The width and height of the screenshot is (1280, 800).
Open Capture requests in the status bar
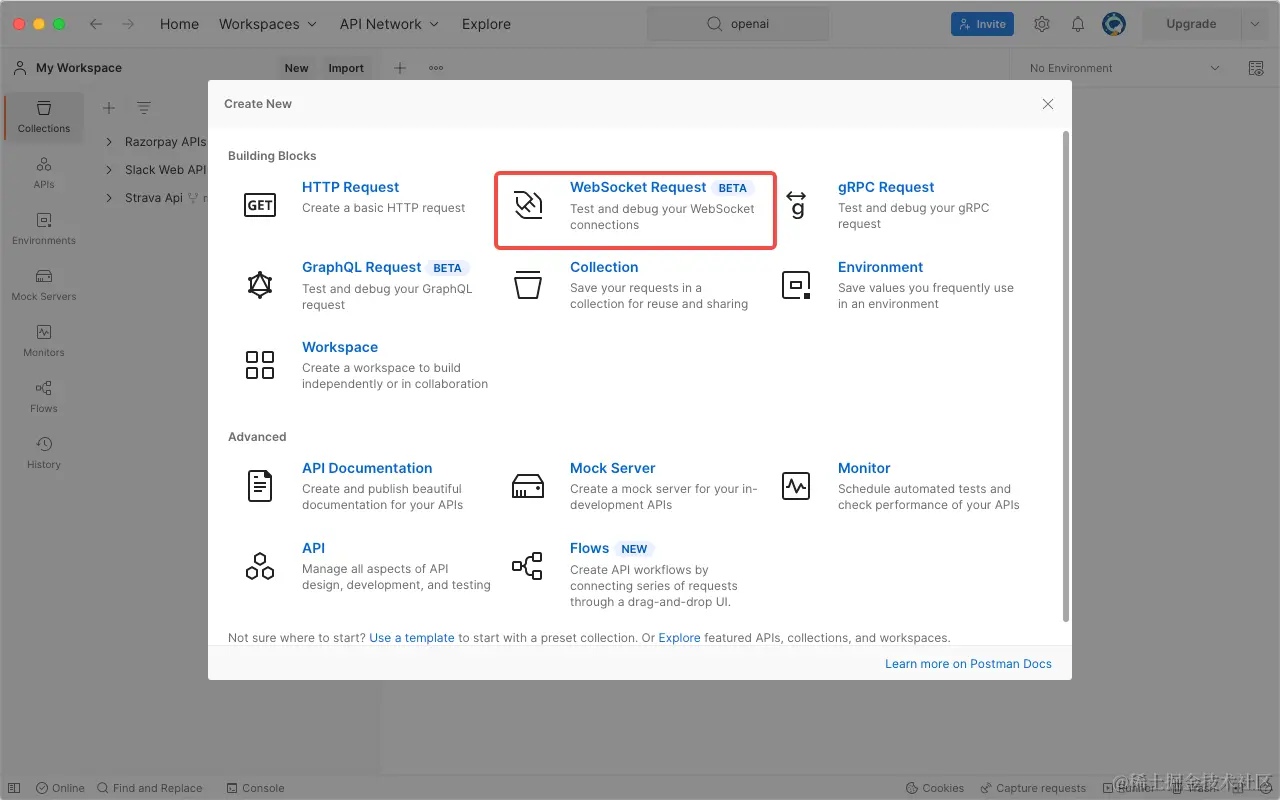pos(1033,787)
